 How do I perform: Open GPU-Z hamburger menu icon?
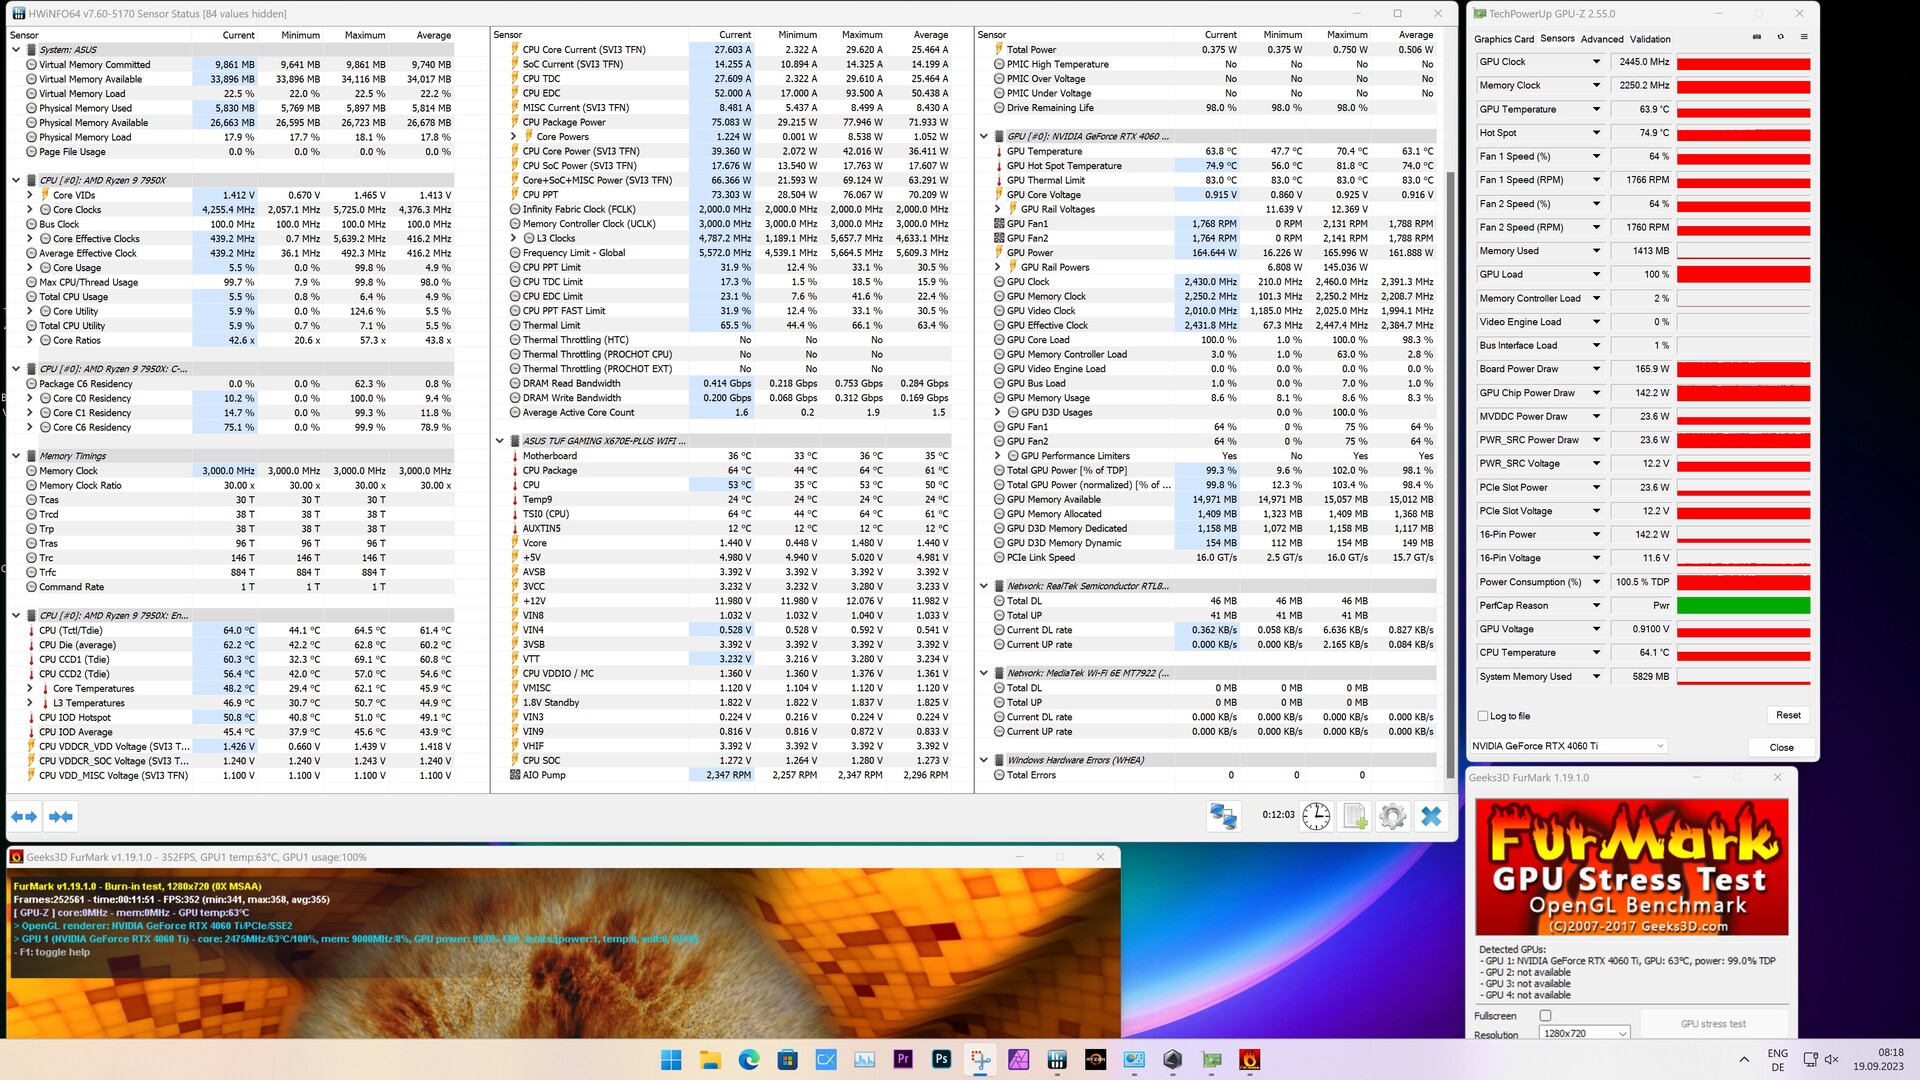[1804, 37]
